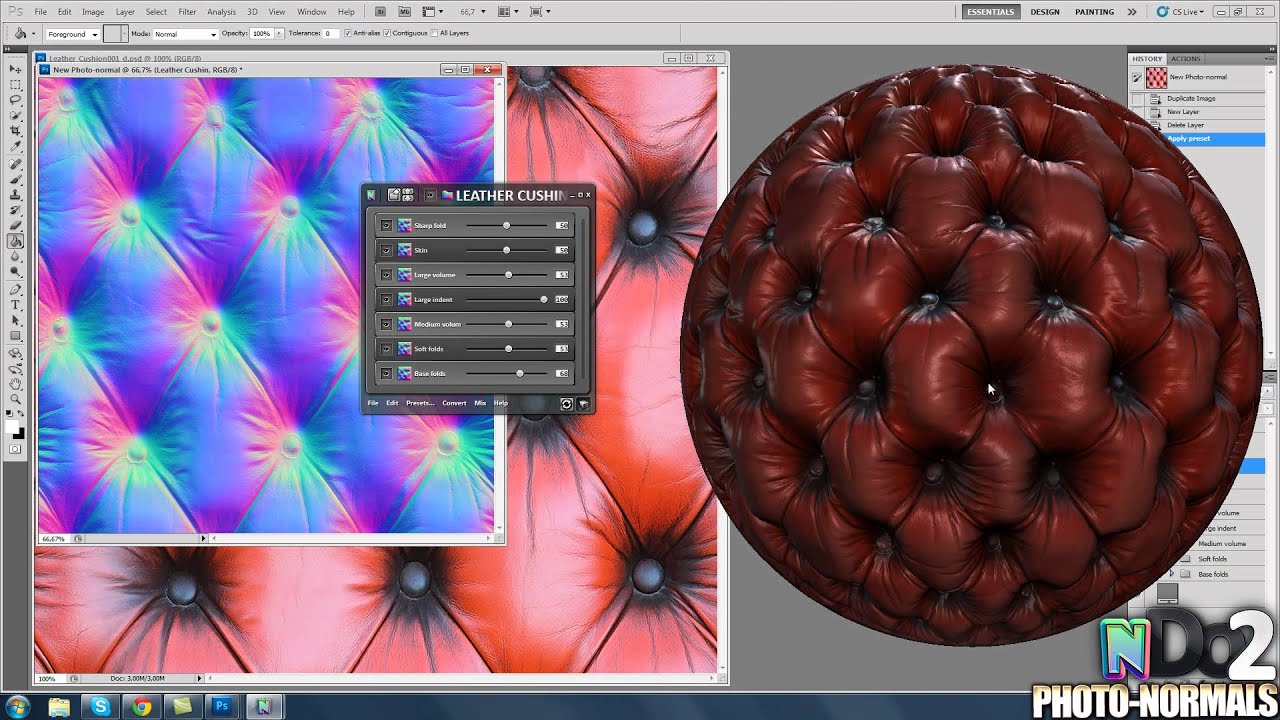Viewport: 1280px width, 720px height.
Task: Open the nDo2 3D preview cube icon
Action: click(583, 403)
